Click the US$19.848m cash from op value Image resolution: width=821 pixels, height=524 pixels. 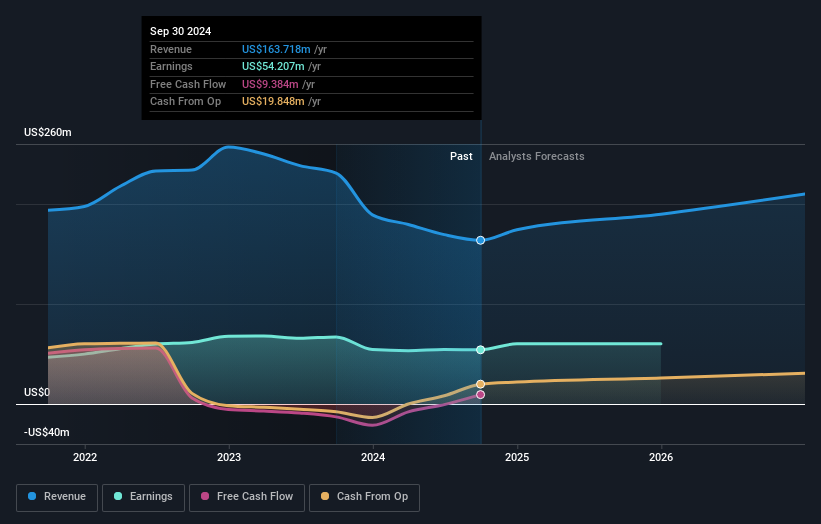click(273, 102)
